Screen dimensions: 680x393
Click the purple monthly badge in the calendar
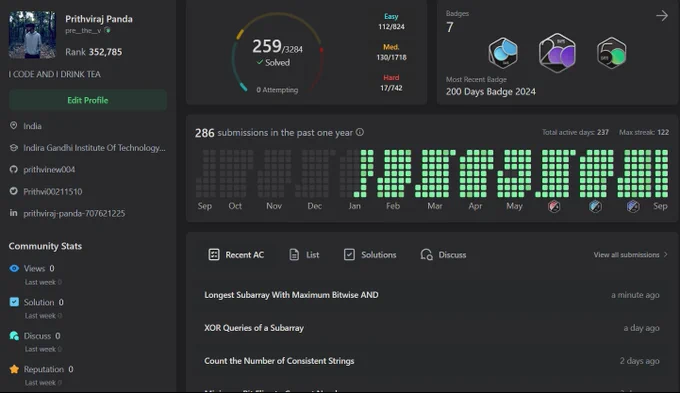pyautogui.click(x=633, y=206)
